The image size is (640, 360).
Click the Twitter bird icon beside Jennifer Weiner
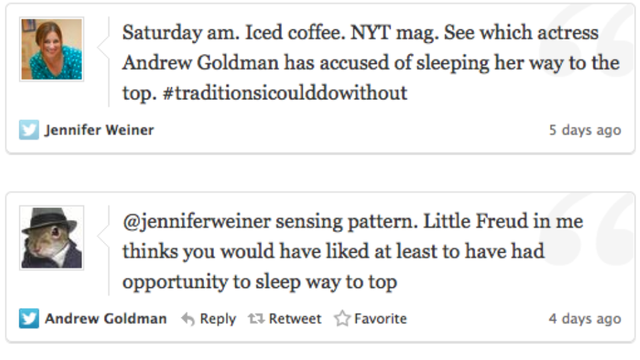[29, 130]
